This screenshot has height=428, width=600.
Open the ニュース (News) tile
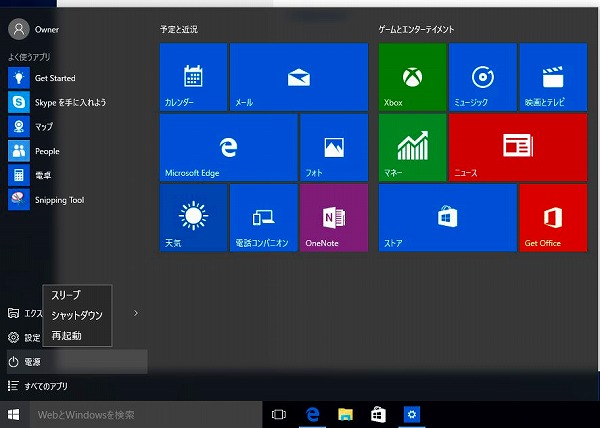518,147
